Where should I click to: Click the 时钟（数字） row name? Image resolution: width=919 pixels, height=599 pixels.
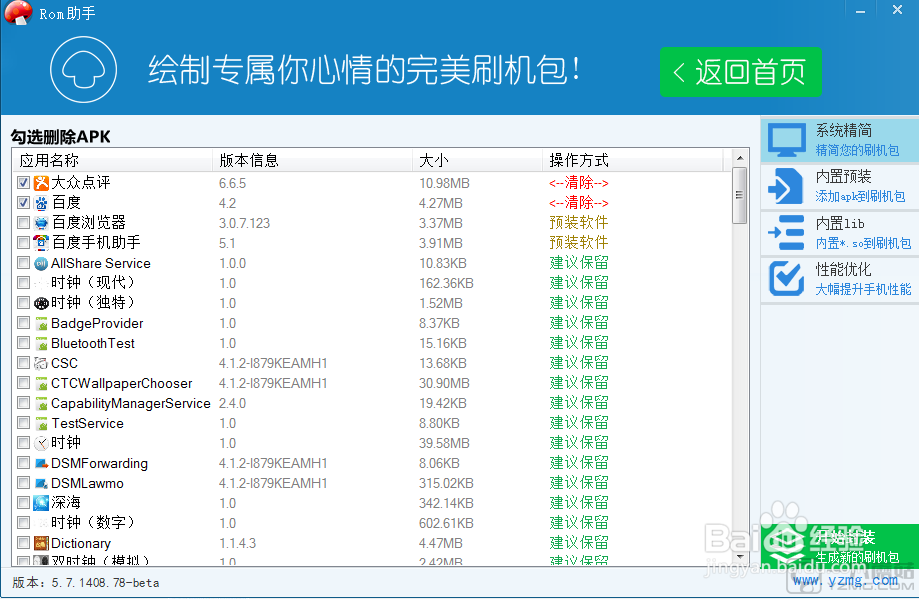[x=93, y=522]
